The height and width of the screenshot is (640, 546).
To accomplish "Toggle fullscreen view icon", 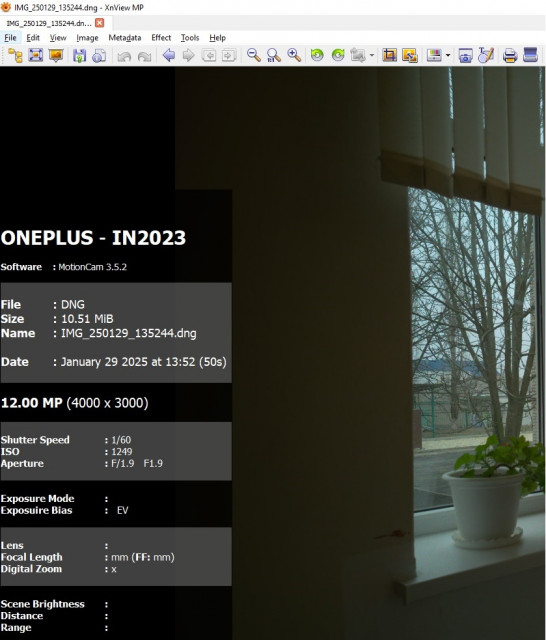I will (36, 55).
